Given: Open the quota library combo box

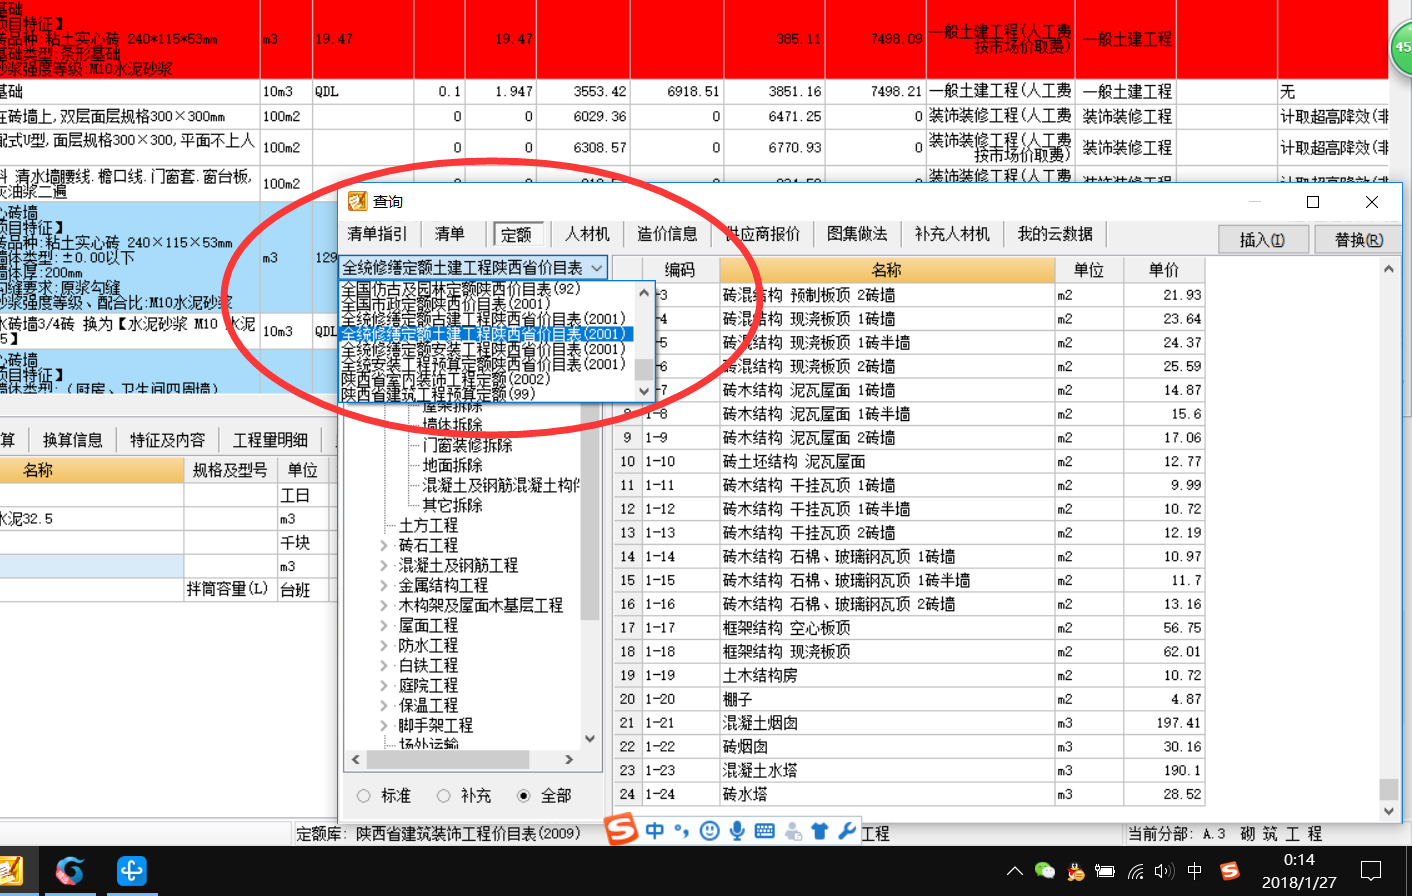Looking at the screenshot, I should (x=473, y=268).
